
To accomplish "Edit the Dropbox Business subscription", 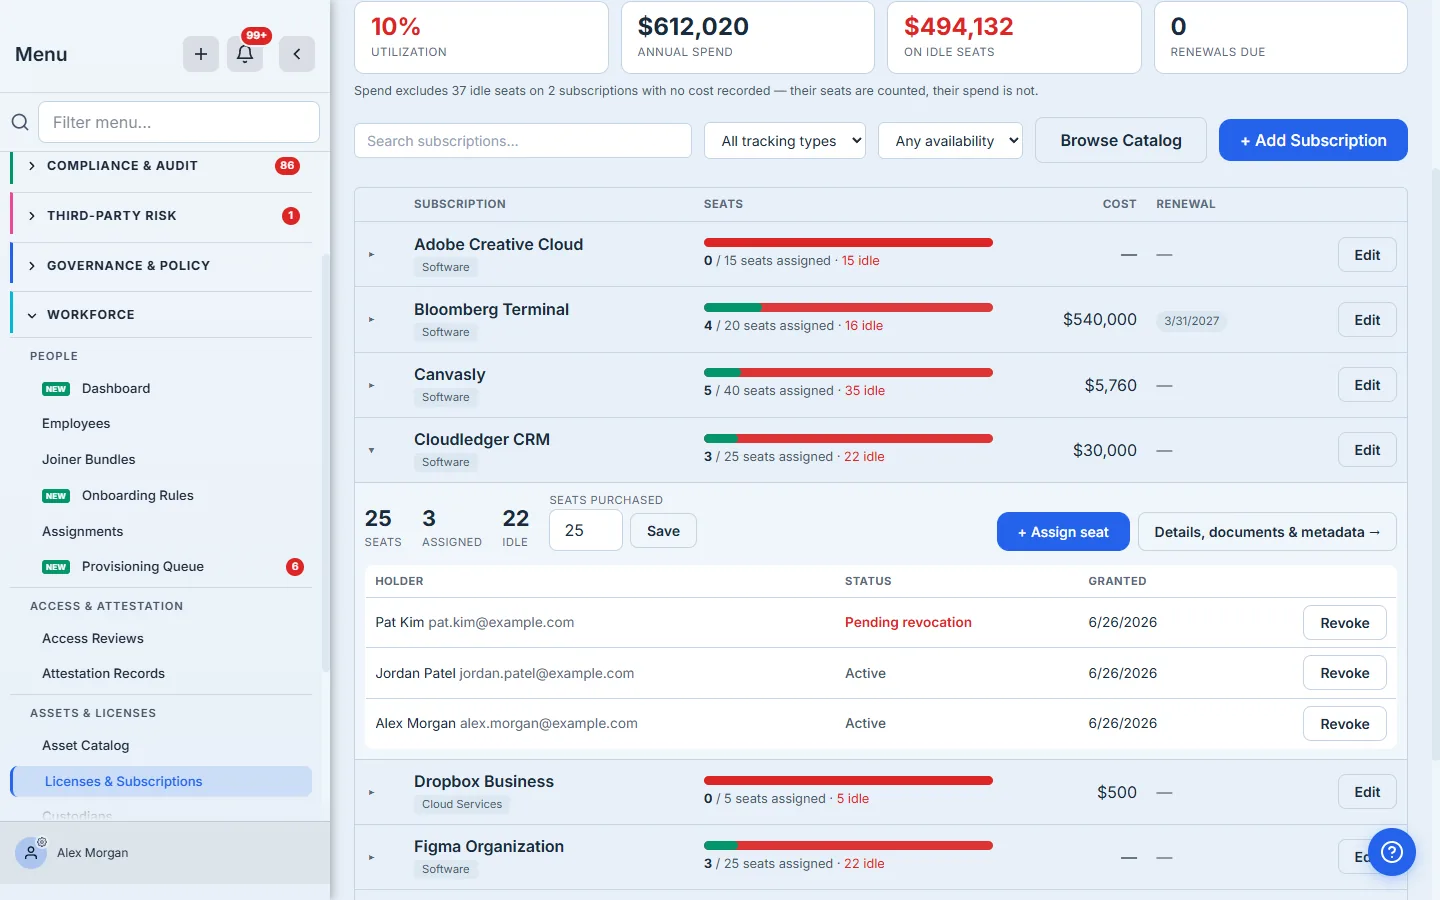I will tap(1367, 792).
